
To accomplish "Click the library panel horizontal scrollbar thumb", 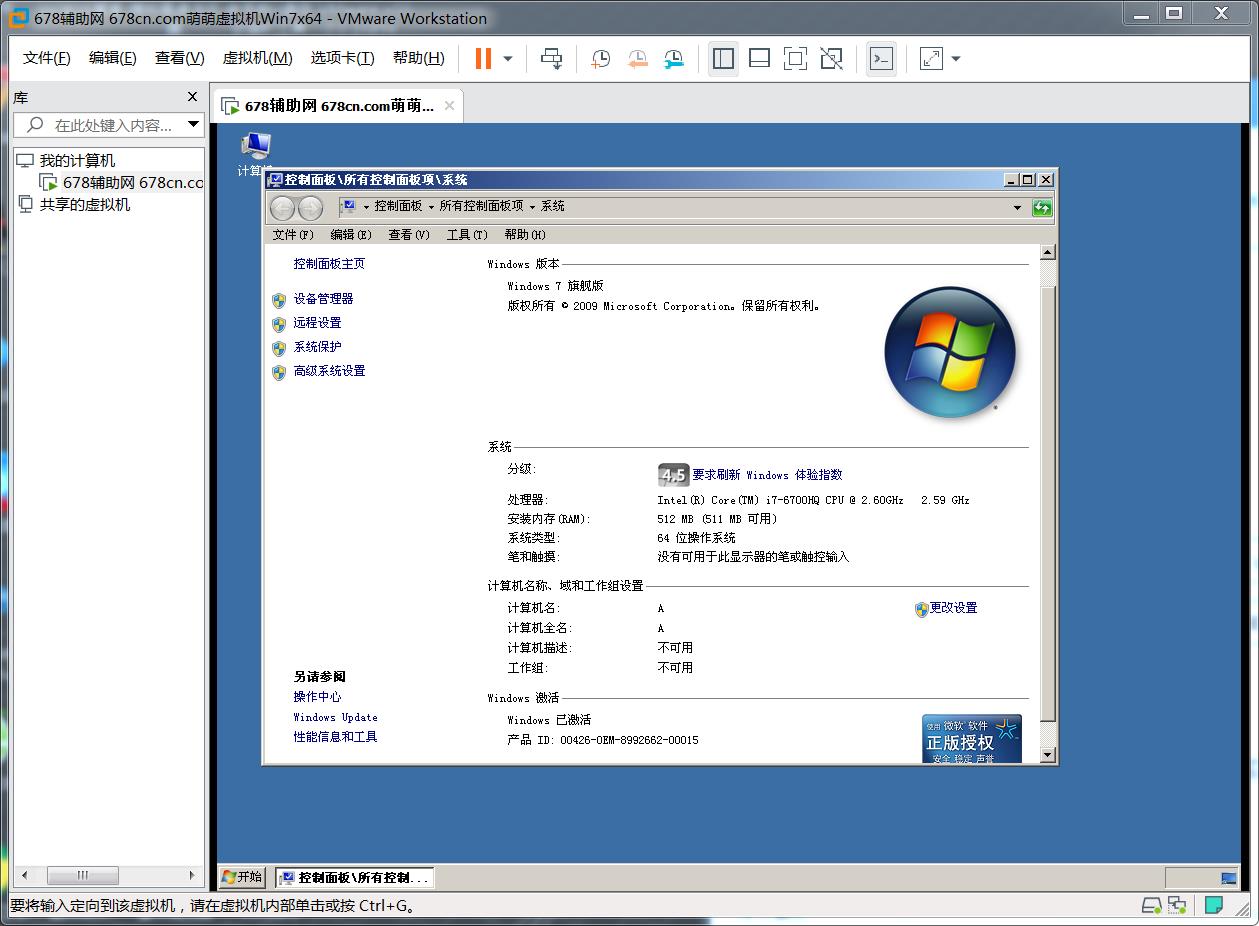I will click(x=83, y=875).
